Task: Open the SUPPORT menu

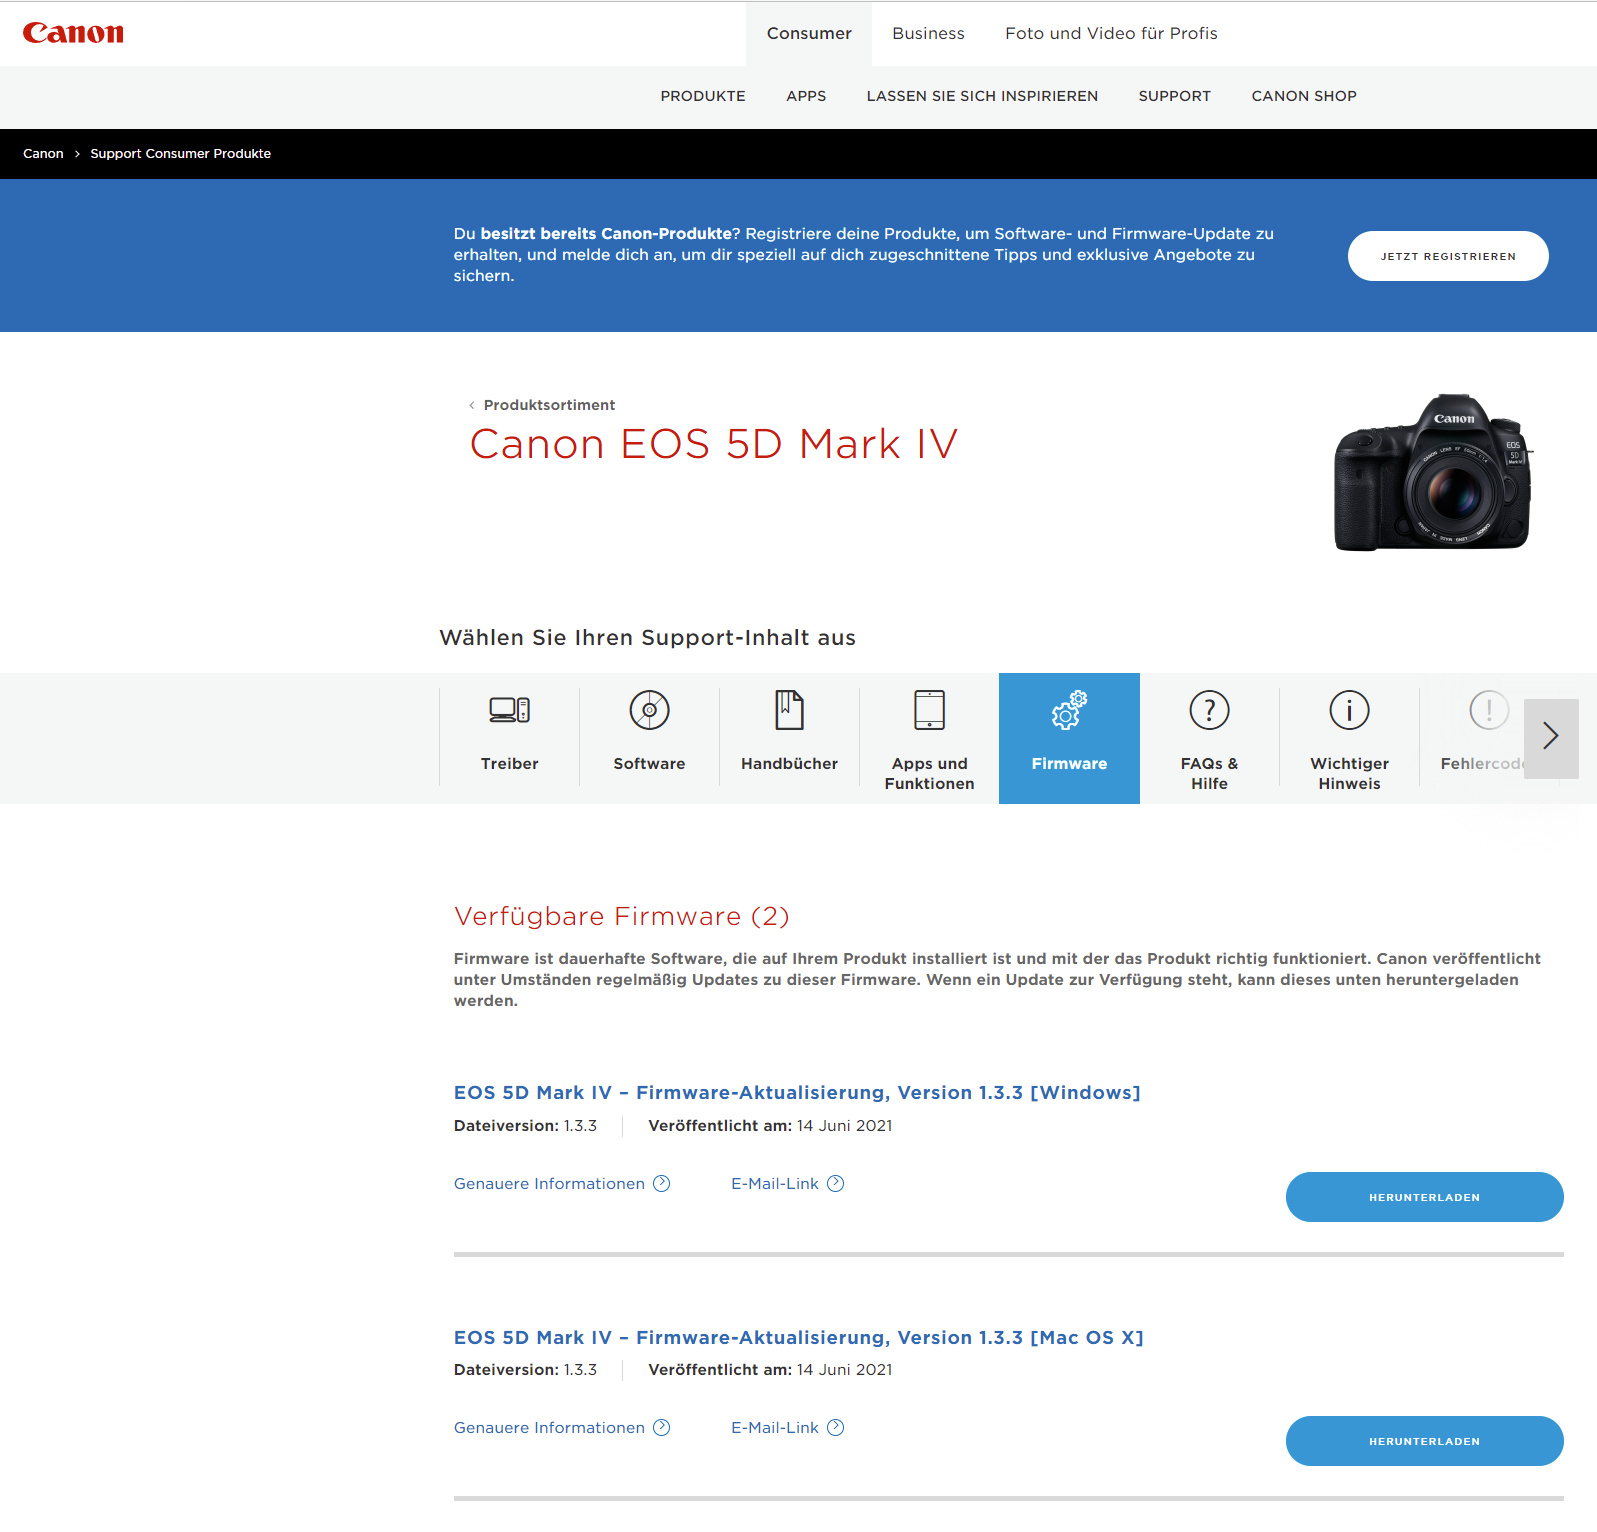Action: tap(1174, 96)
